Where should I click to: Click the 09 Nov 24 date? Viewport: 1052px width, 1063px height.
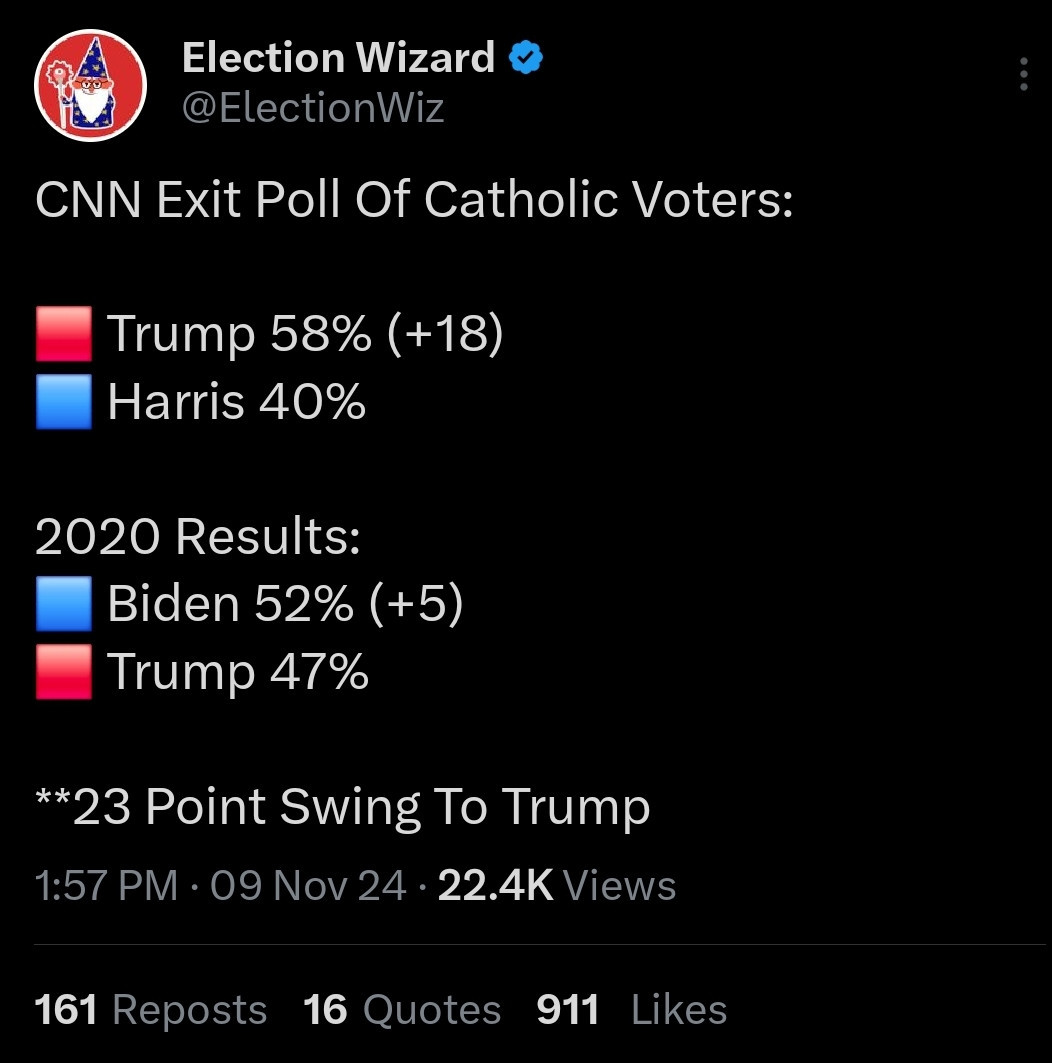[x=308, y=885]
